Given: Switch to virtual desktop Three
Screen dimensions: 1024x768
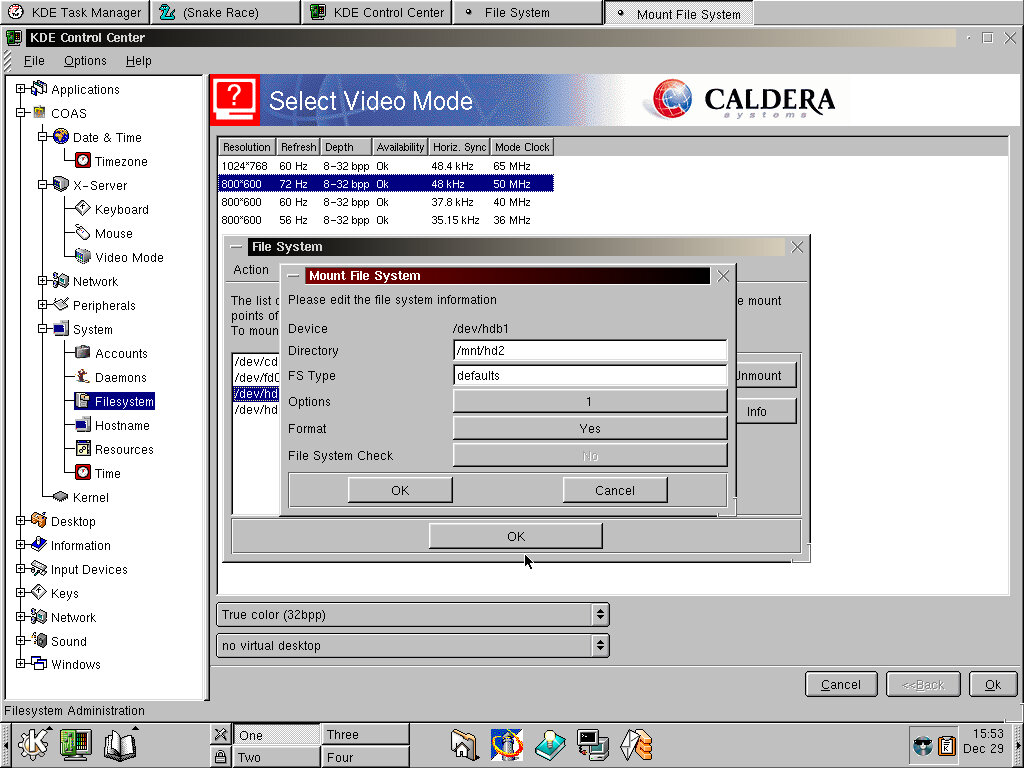Looking at the screenshot, I should click(365, 735).
